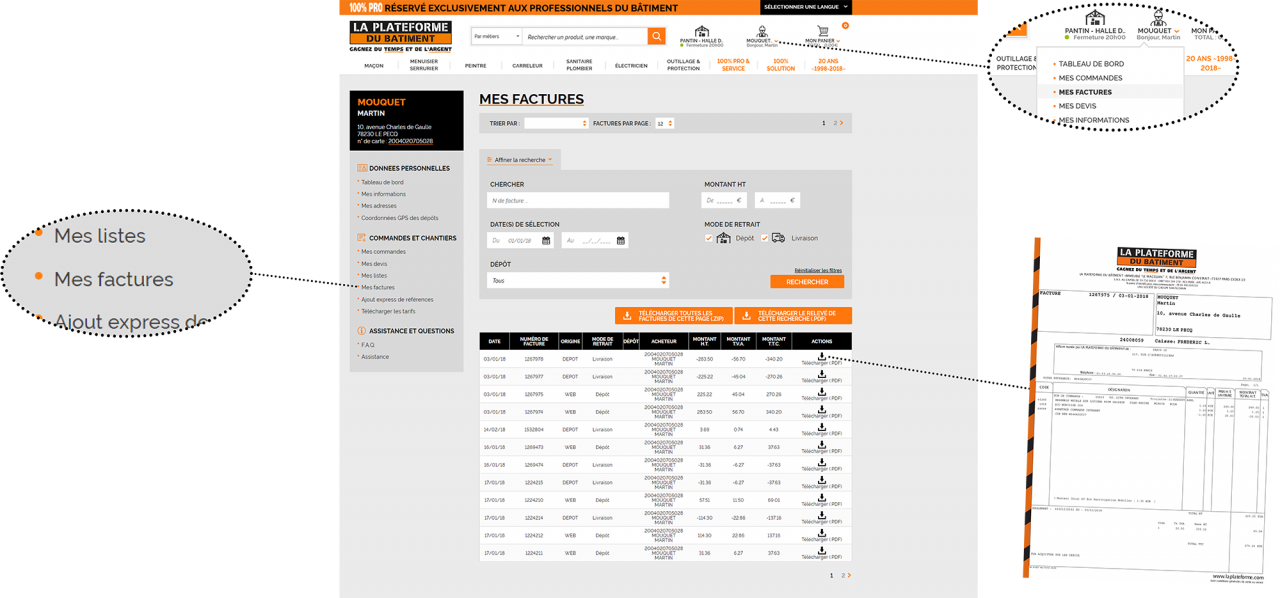Download PDF for invoice 1224210
The image size is (1280, 598).
click(x=822, y=498)
